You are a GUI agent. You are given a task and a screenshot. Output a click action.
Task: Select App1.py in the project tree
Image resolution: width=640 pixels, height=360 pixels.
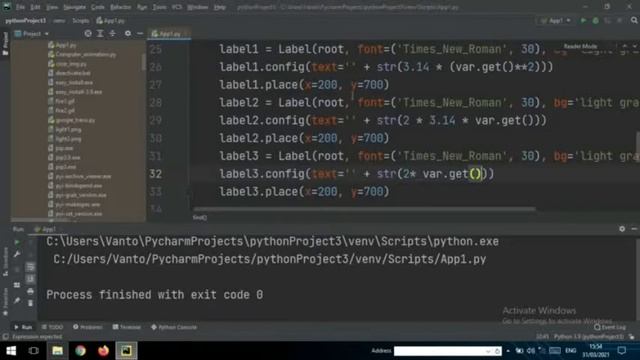(x=62, y=45)
